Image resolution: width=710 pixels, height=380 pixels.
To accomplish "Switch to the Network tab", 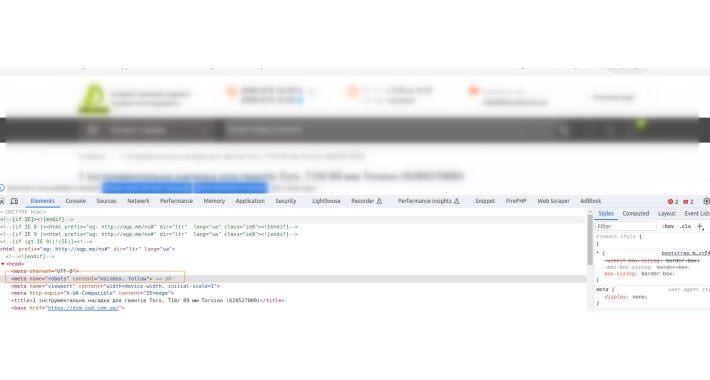I will (138, 201).
